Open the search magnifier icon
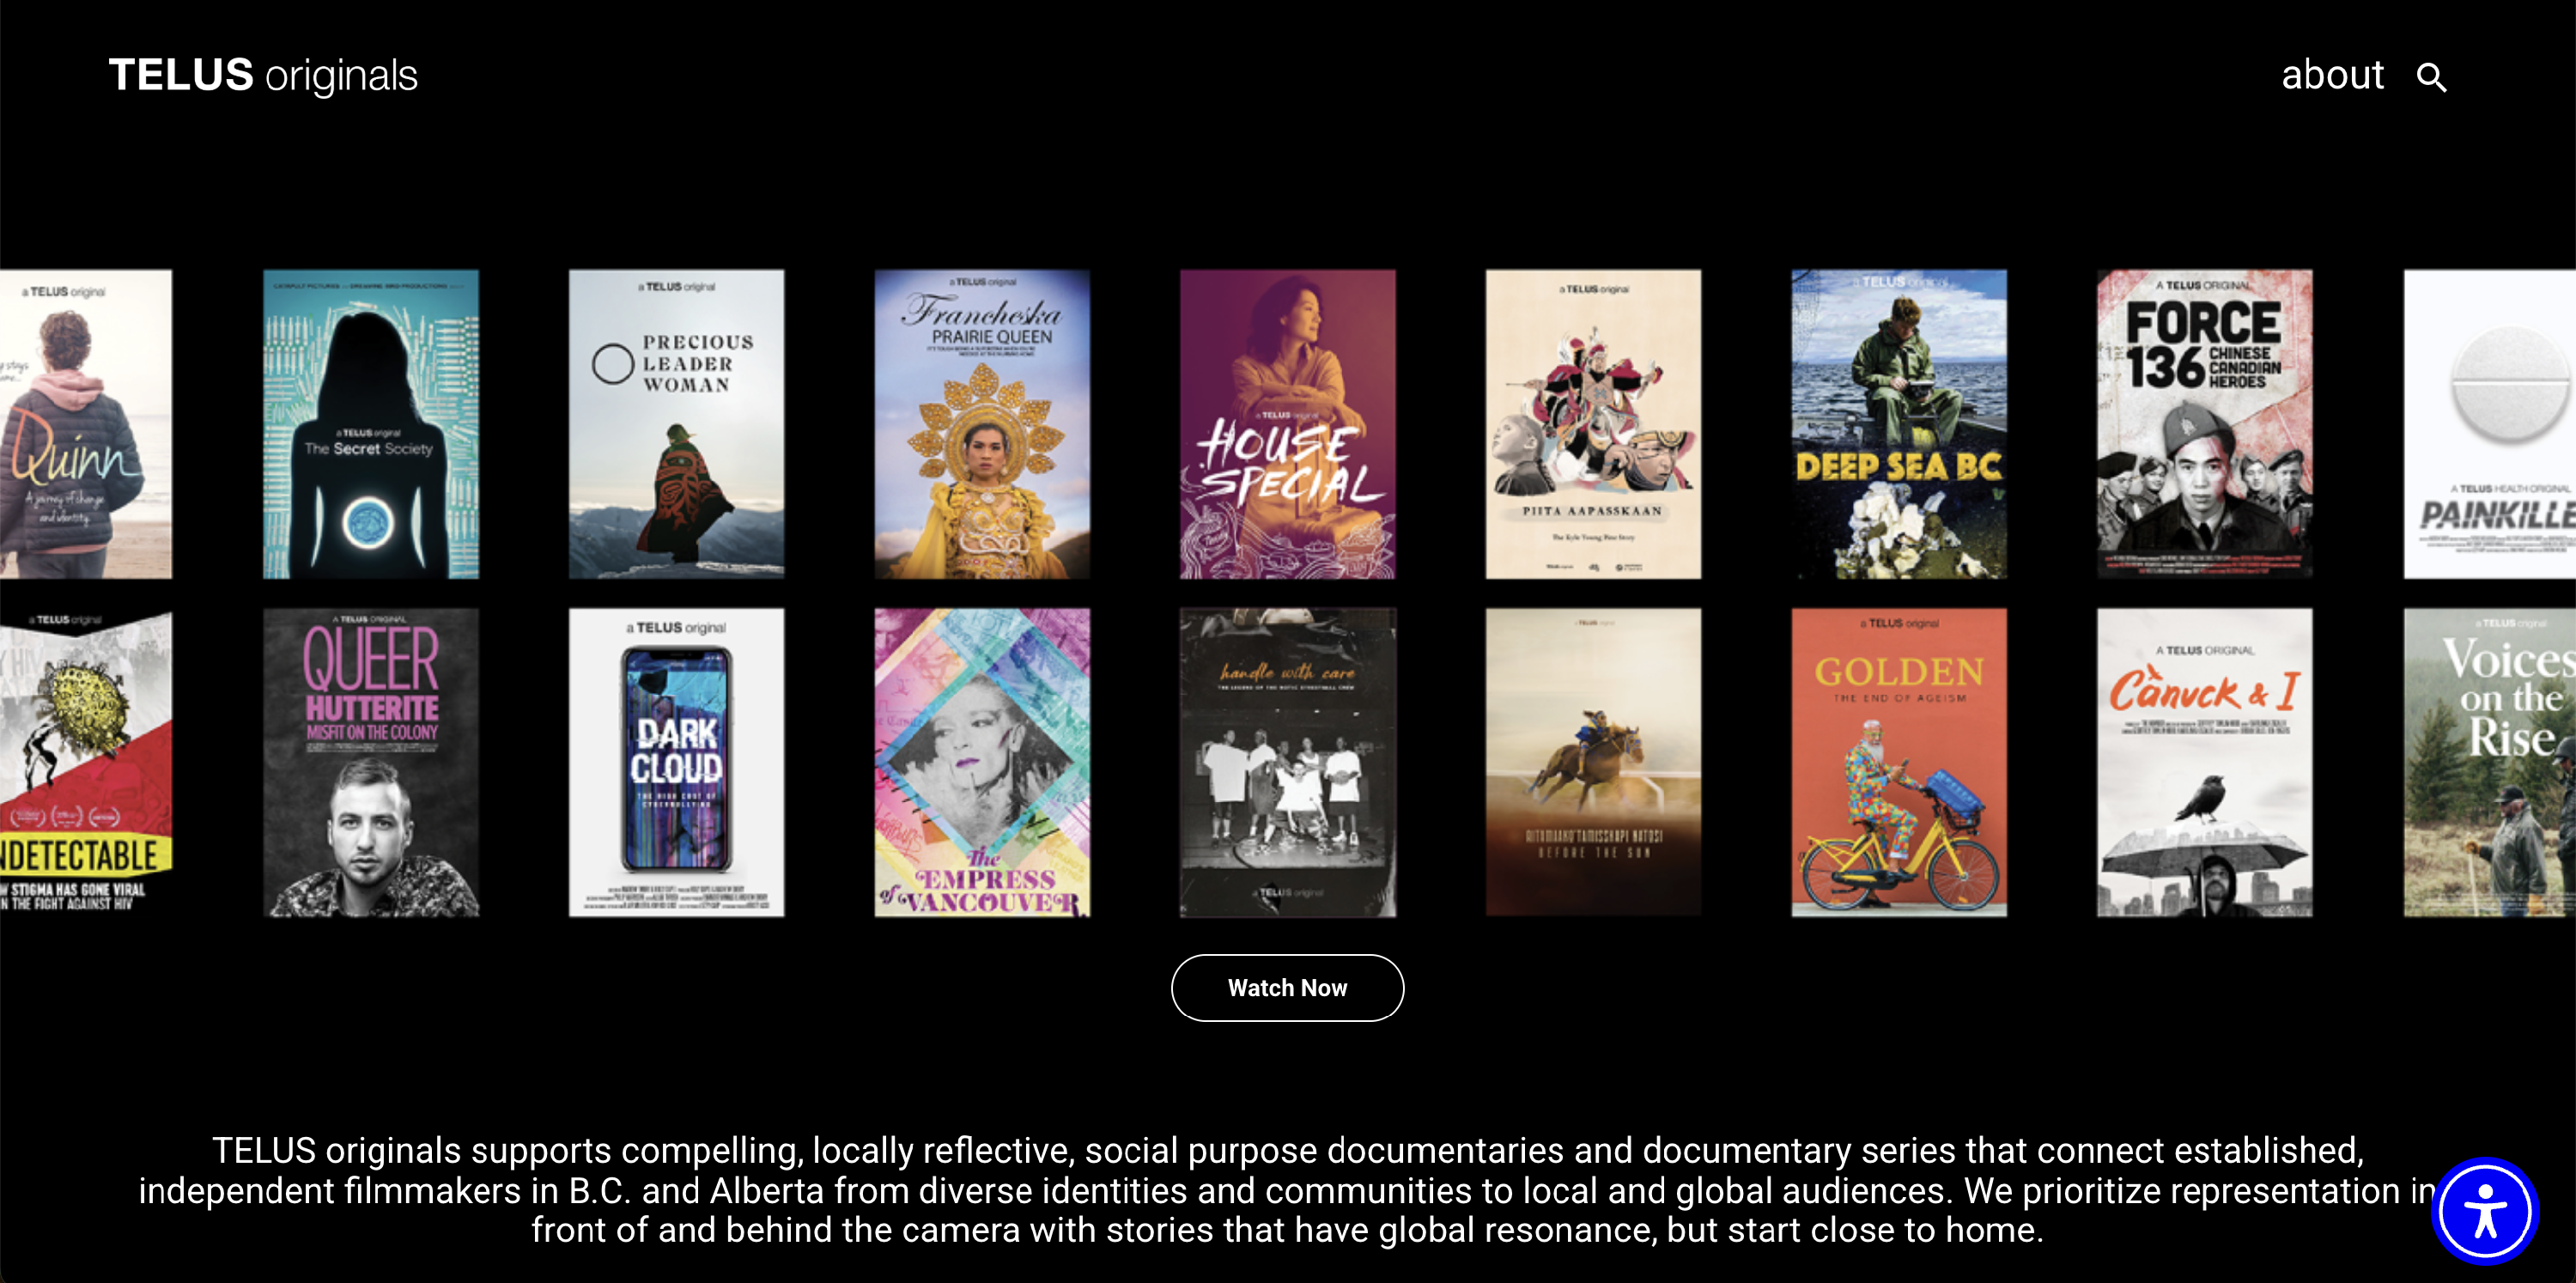Viewport: 2576px width, 1283px height. (x=2431, y=77)
